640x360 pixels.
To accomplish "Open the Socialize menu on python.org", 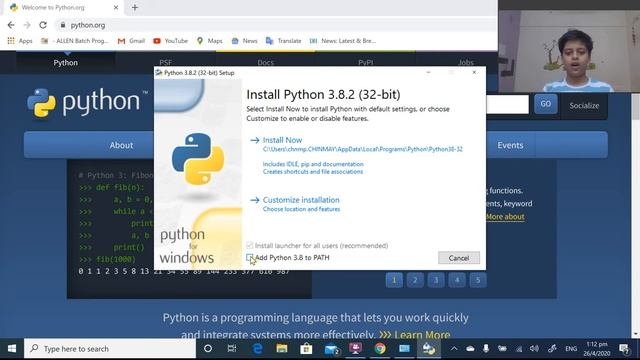I will point(584,106).
